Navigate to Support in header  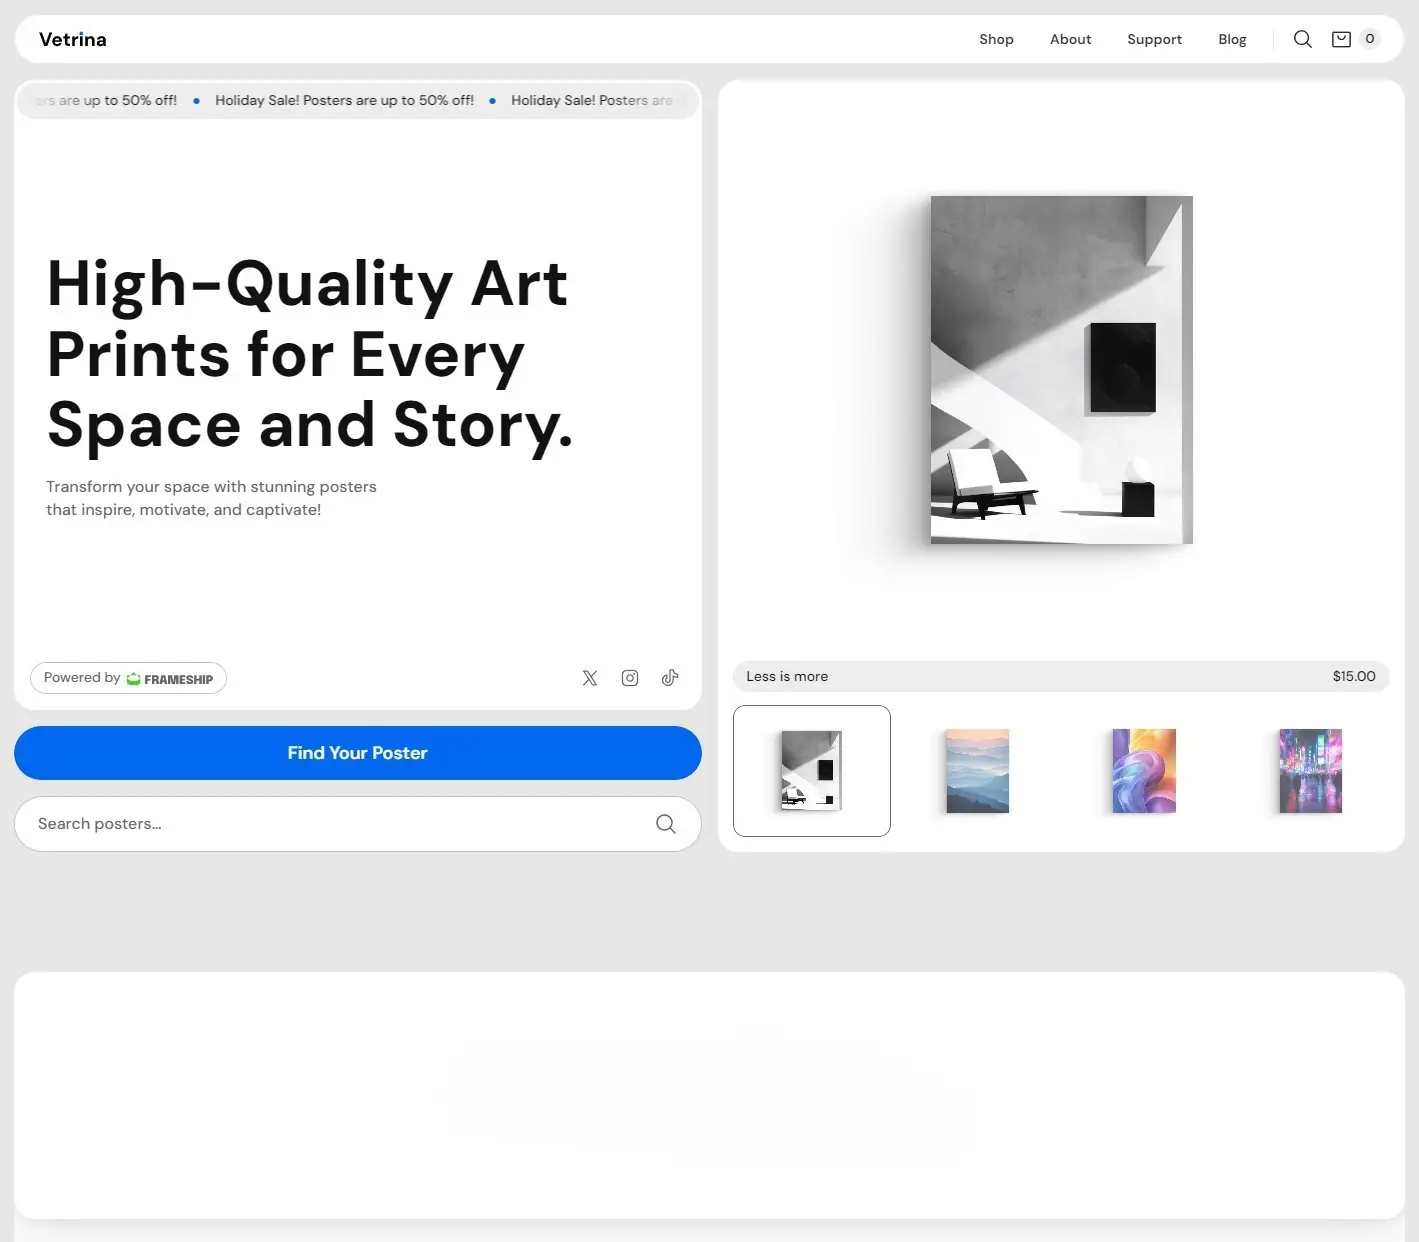pyautogui.click(x=1154, y=39)
